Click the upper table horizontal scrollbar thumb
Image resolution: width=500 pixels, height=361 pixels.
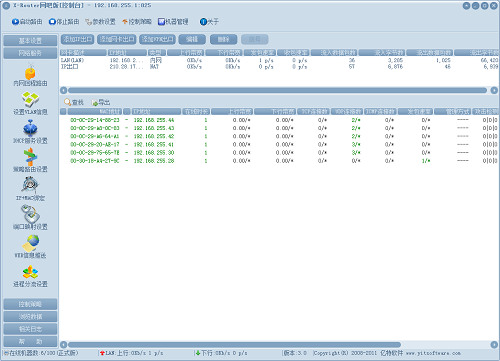tap(277, 90)
